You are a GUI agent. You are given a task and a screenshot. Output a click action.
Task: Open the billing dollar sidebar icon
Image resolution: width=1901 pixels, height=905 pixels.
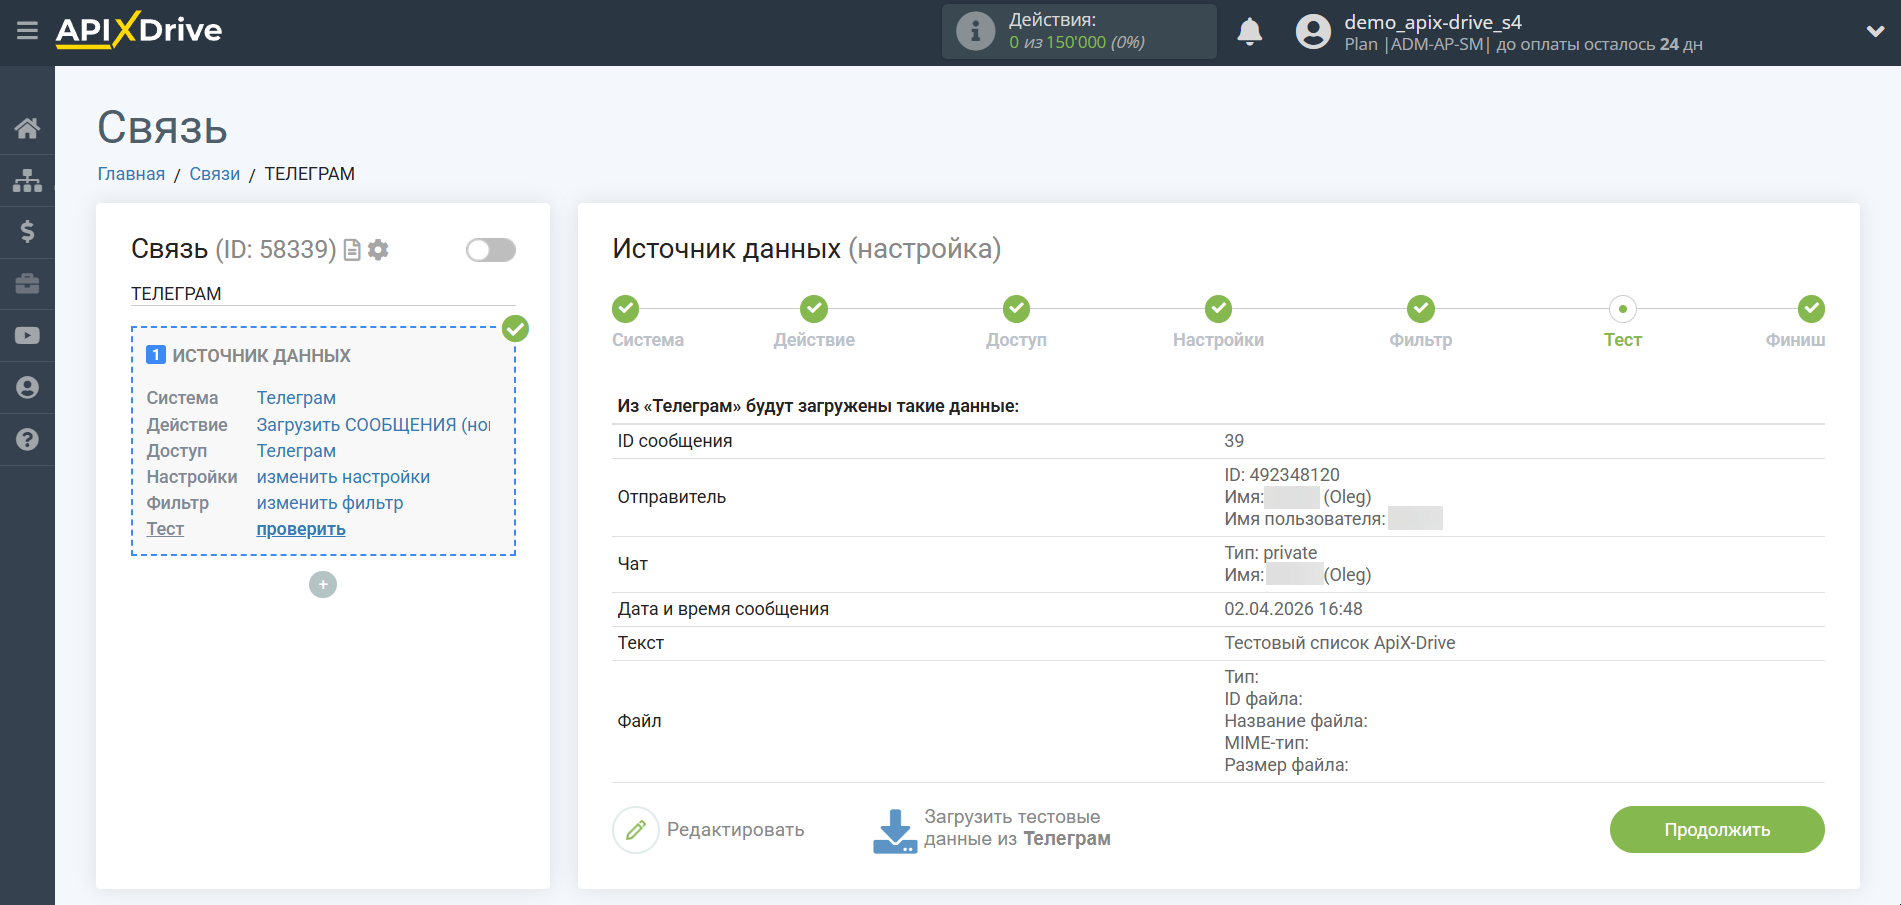pyautogui.click(x=27, y=232)
